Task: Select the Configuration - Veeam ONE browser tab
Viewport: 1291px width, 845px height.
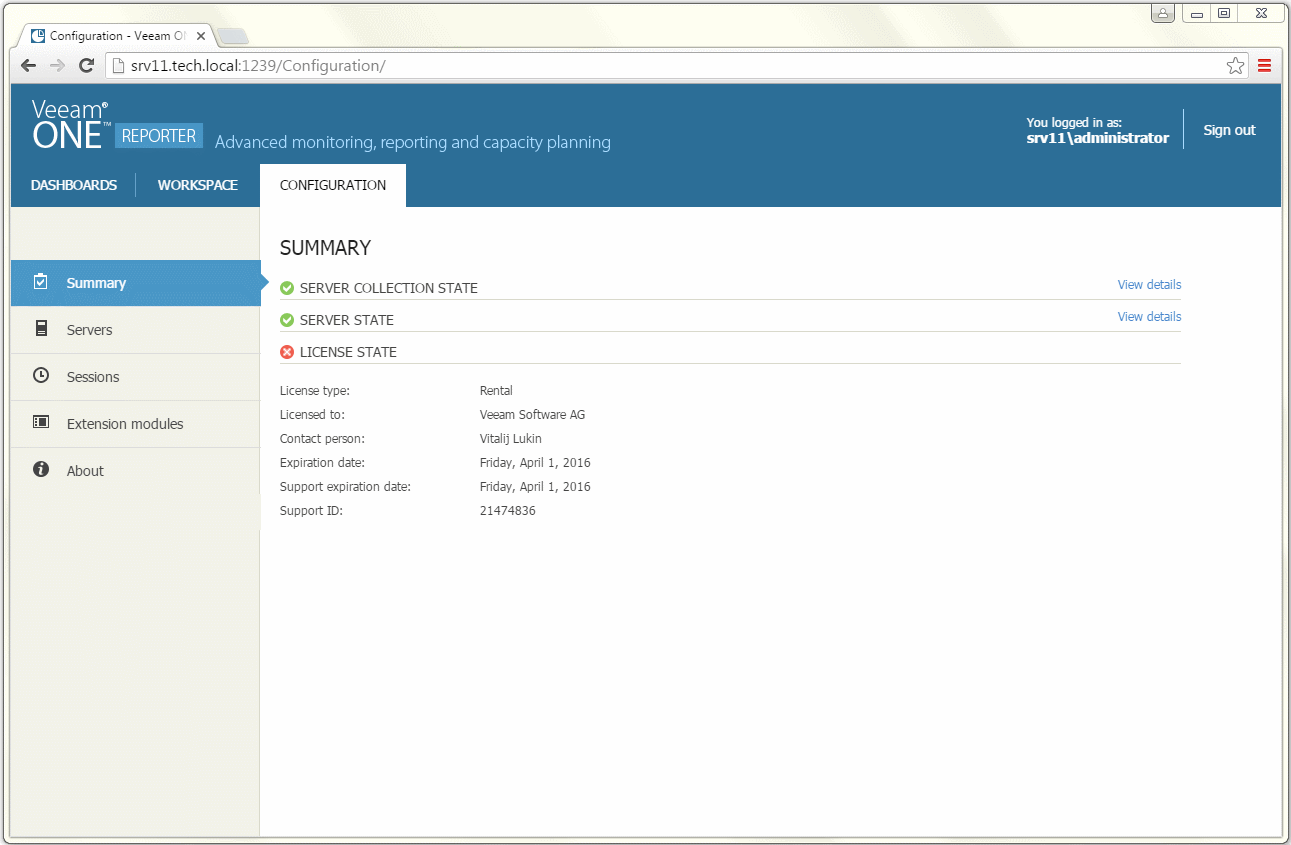Action: pos(118,36)
